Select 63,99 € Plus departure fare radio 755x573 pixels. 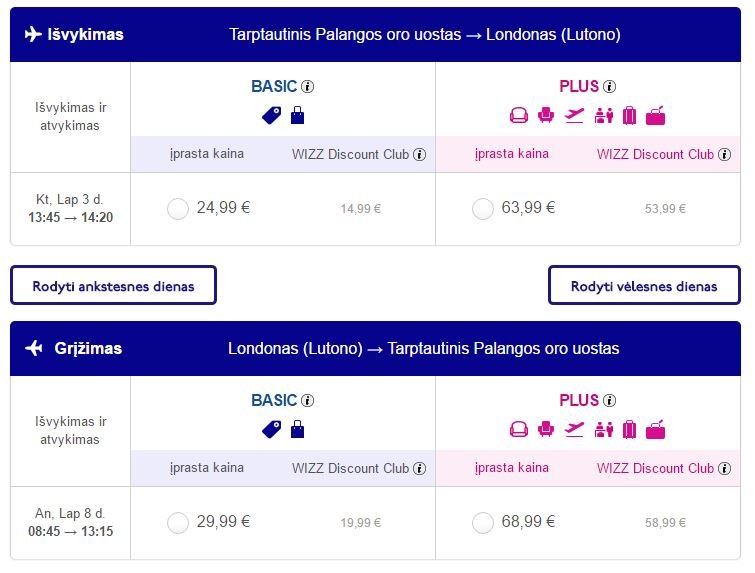pyautogui.click(x=482, y=209)
